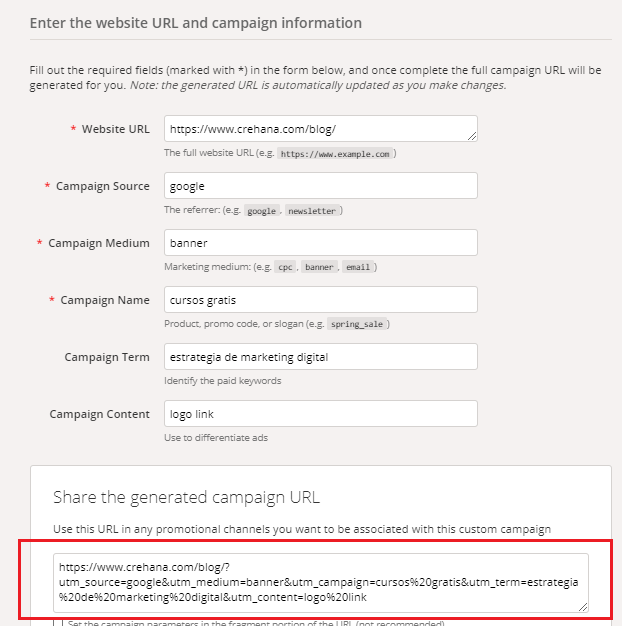Click the Campaign Term input field
The image size is (622, 626).
coord(320,357)
